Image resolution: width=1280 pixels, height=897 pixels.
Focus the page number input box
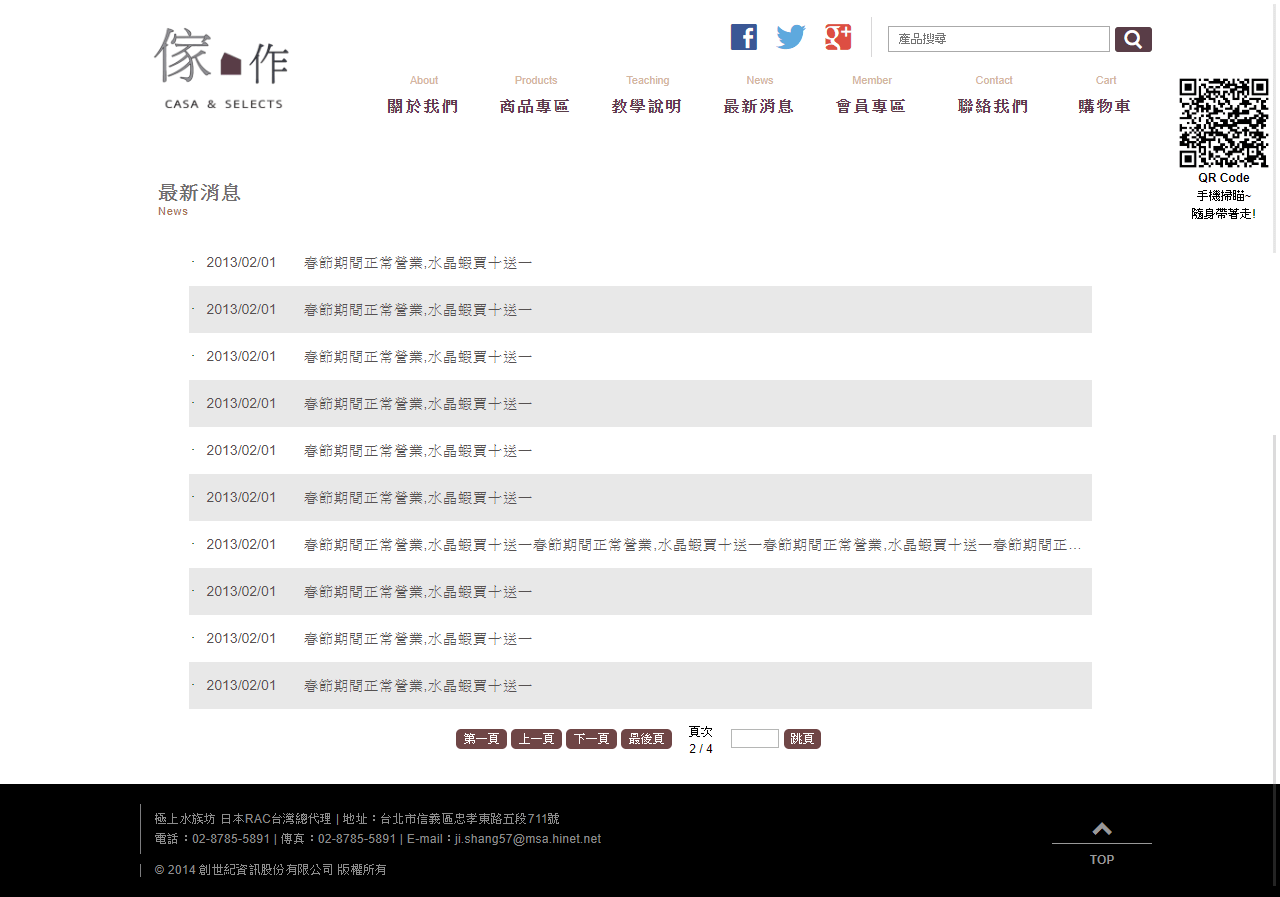(x=755, y=739)
